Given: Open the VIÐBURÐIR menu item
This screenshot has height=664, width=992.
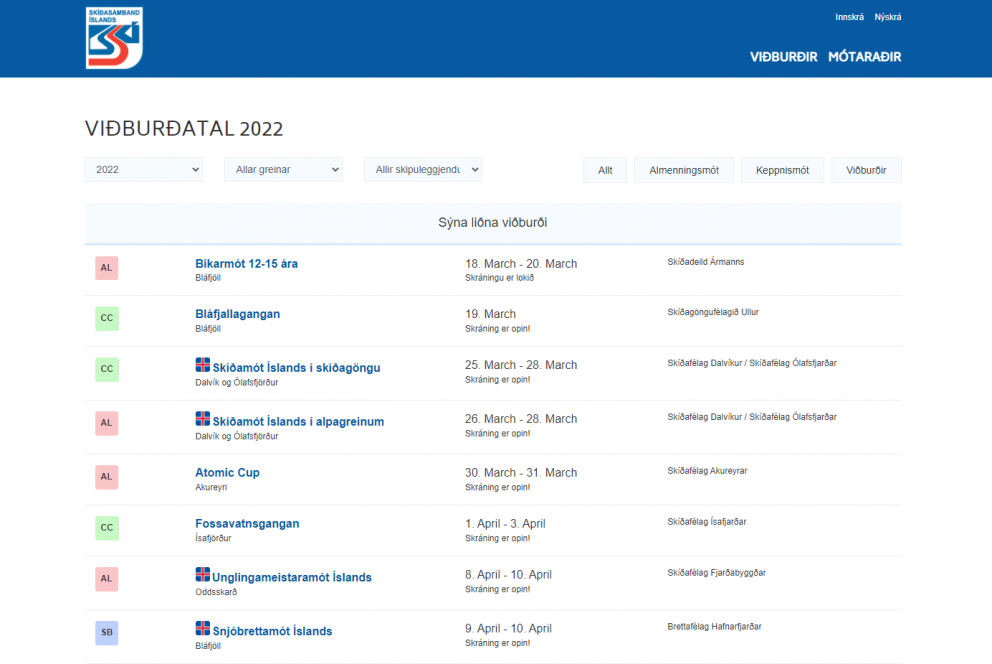Looking at the screenshot, I should coord(784,57).
